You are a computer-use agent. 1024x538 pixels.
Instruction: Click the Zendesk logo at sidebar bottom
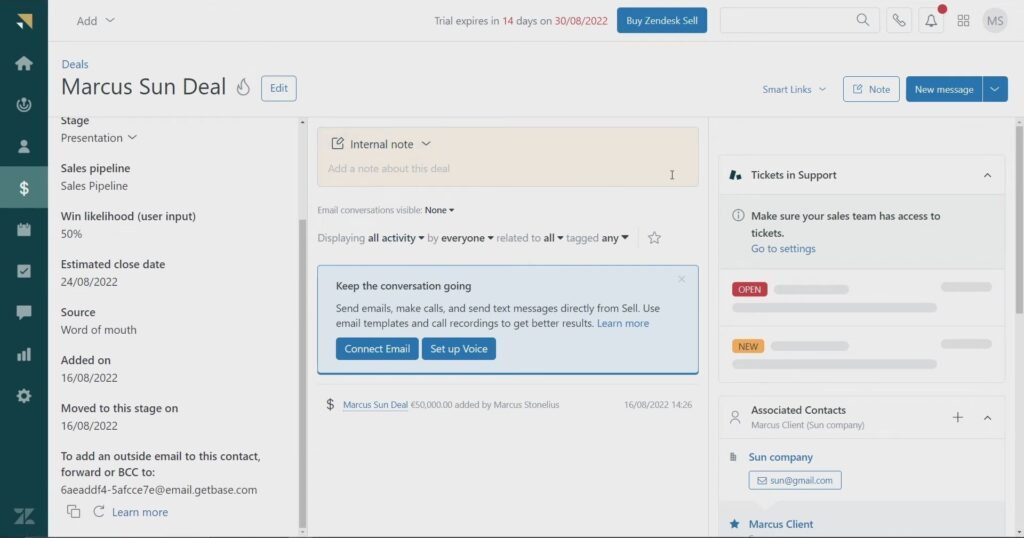(x=24, y=516)
